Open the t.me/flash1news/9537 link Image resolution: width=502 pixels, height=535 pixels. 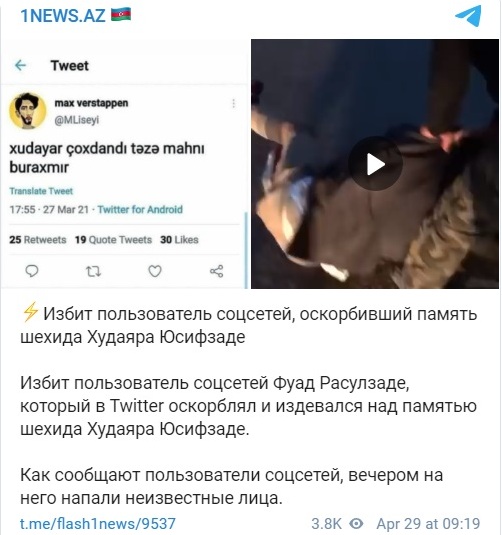coord(98,523)
